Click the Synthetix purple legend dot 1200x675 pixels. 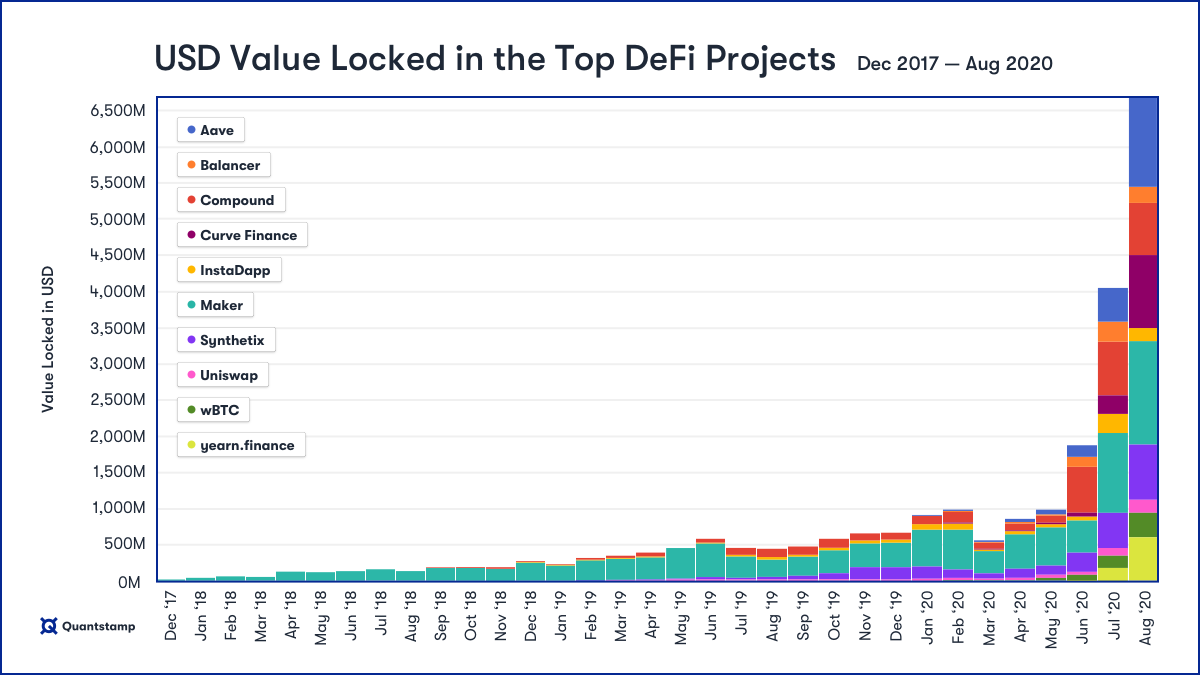coord(190,340)
